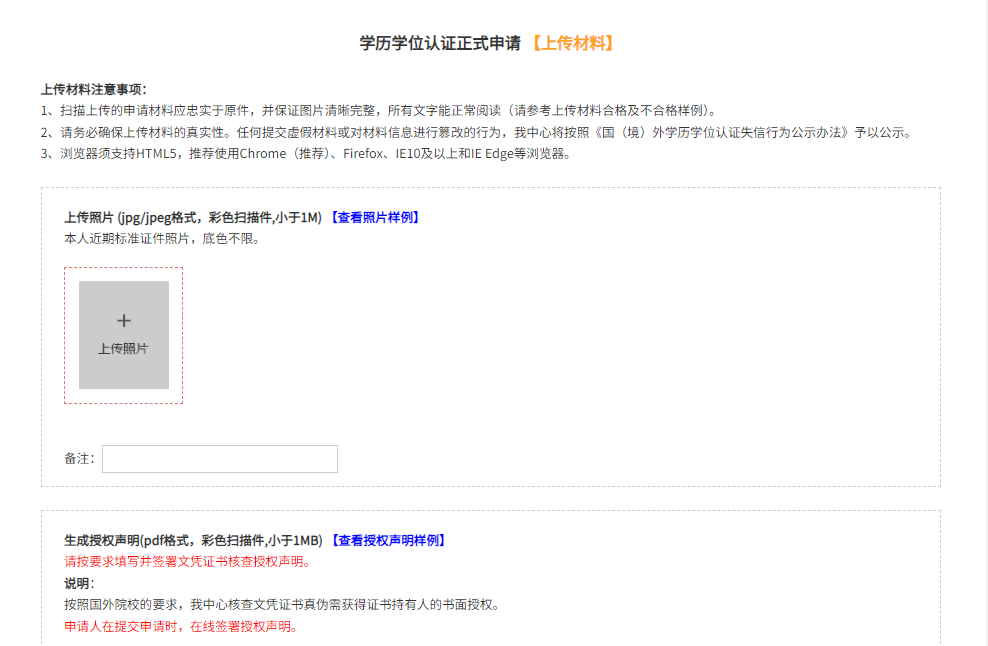Focus the 备注 text input field
The height and width of the screenshot is (646, 988).
pyautogui.click(x=220, y=459)
